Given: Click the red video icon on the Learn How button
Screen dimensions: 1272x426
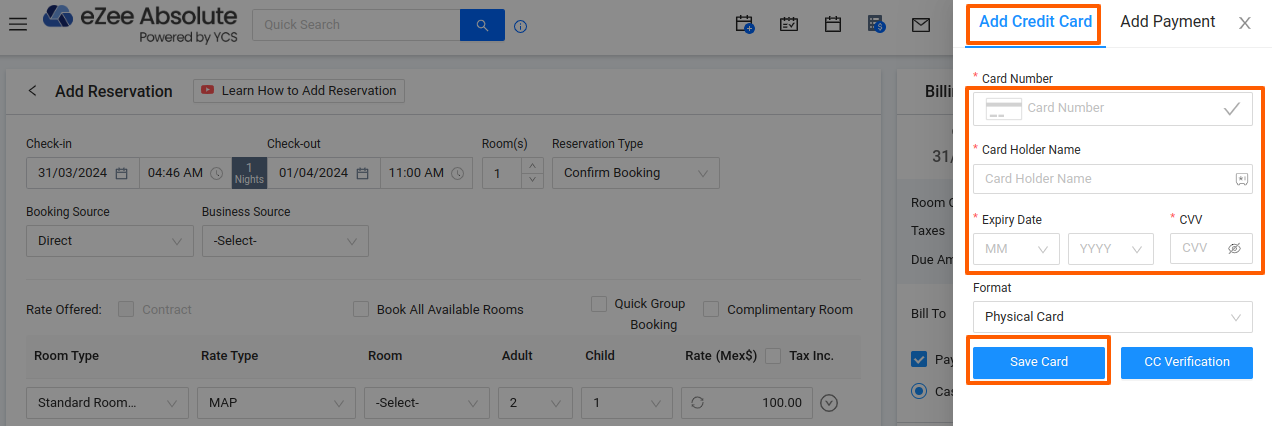Looking at the screenshot, I should coord(208,90).
